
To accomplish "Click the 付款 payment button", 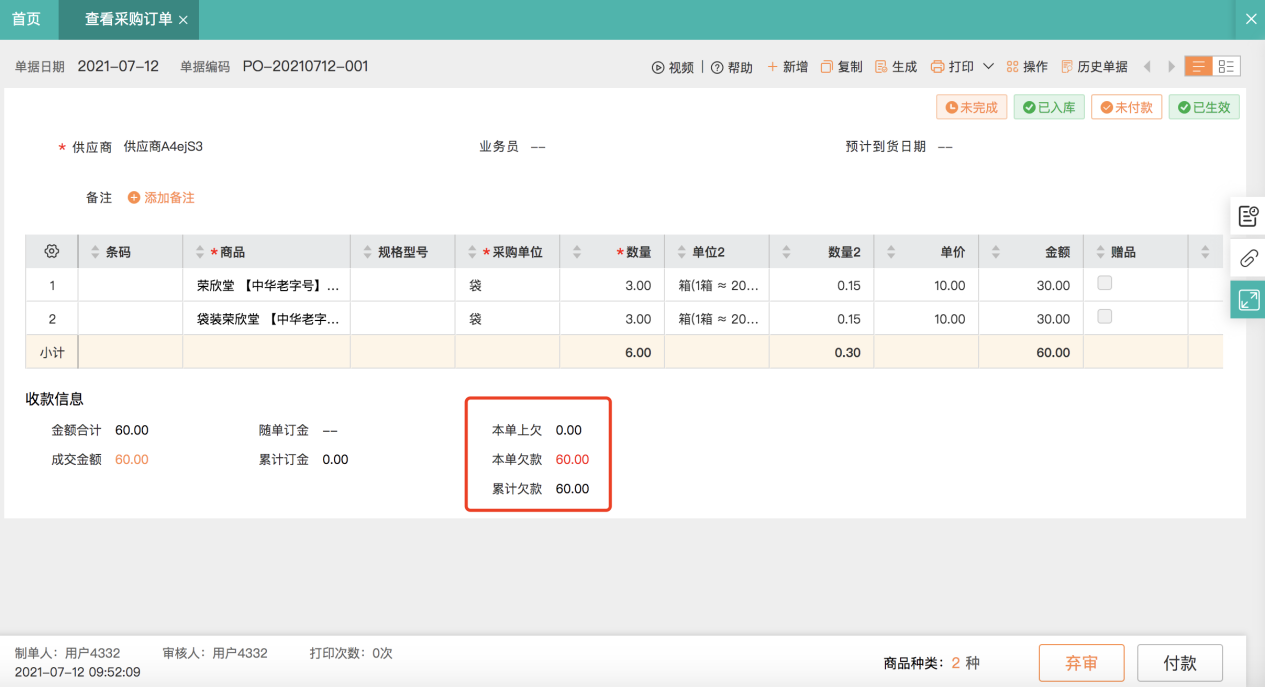I will [1180, 663].
